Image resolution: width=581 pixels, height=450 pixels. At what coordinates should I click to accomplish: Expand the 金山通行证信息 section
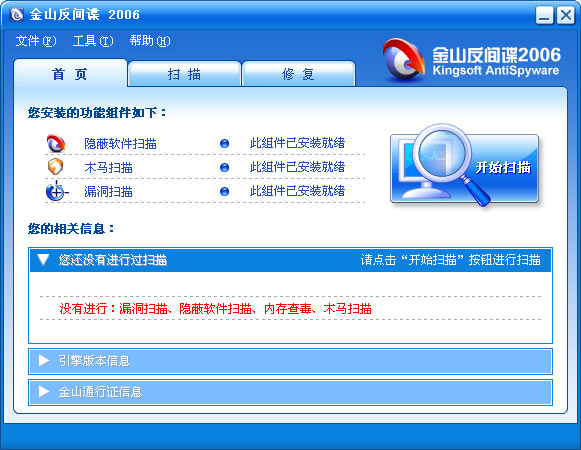[290, 392]
